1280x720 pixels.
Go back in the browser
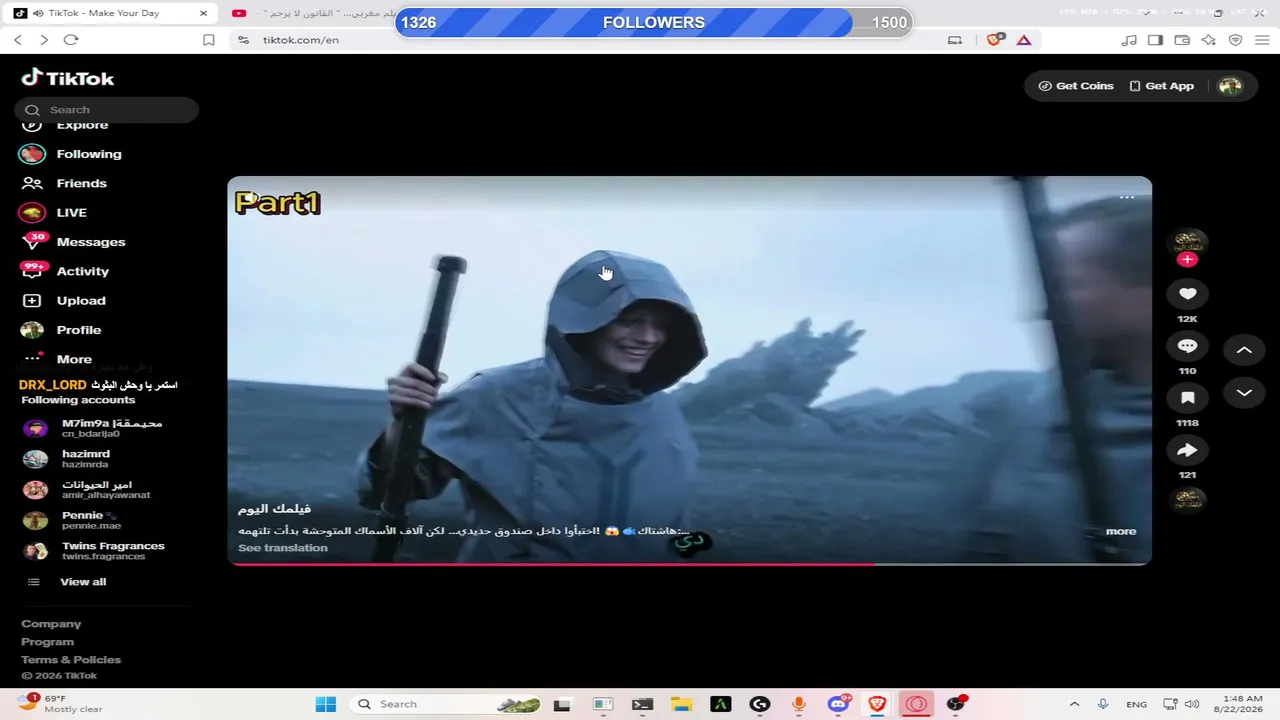coord(18,40)
